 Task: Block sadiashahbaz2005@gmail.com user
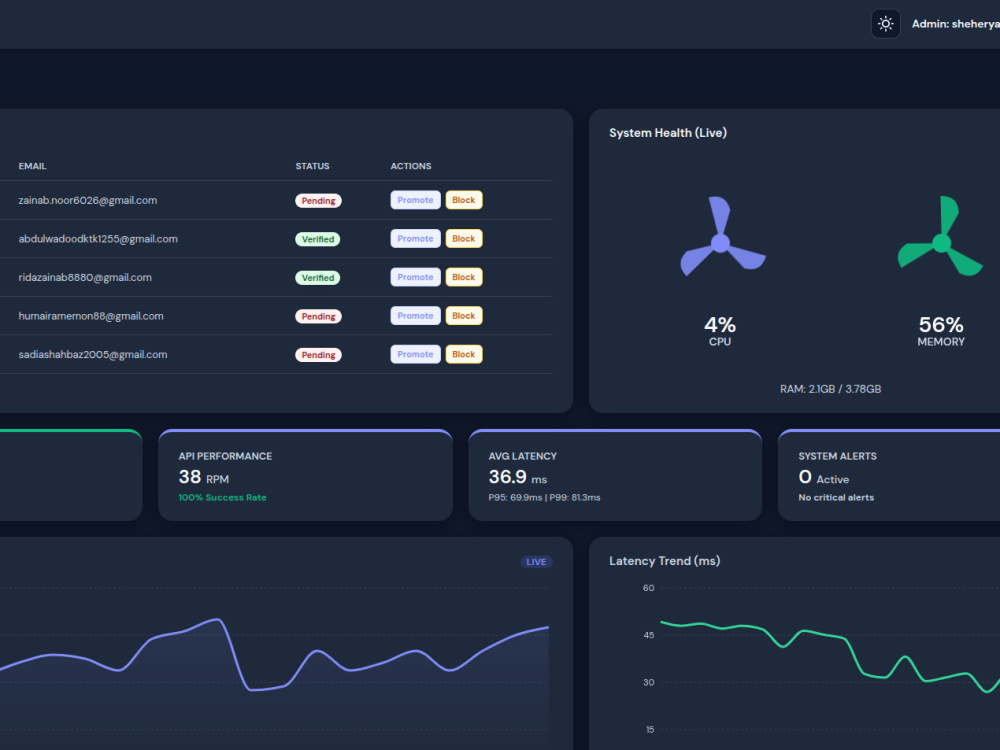point(464,355)
